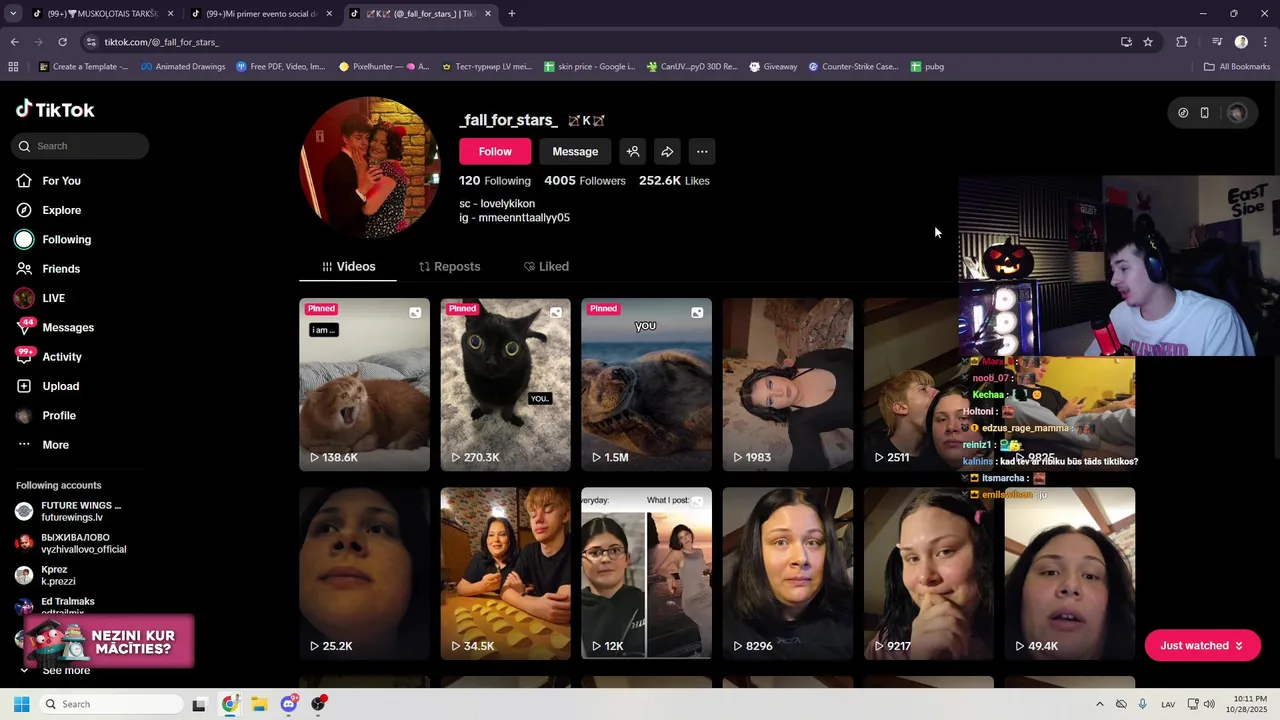Click the add-friend person icon

tap(633, 152)
